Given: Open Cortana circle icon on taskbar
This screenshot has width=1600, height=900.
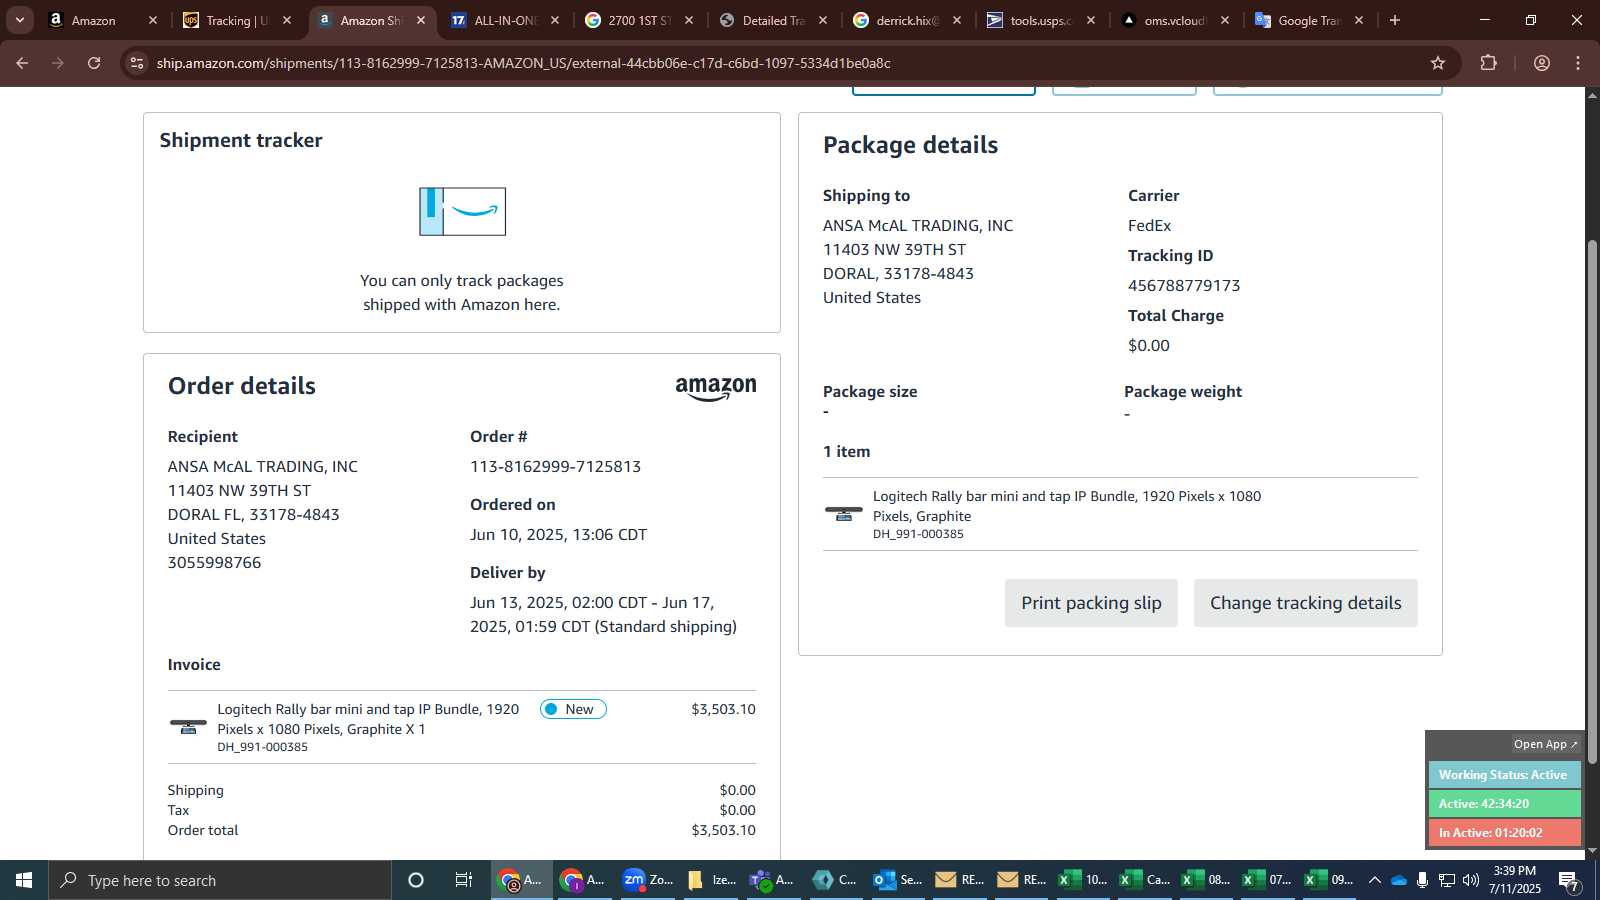Looking at the screenshot, I should (416, 880).
